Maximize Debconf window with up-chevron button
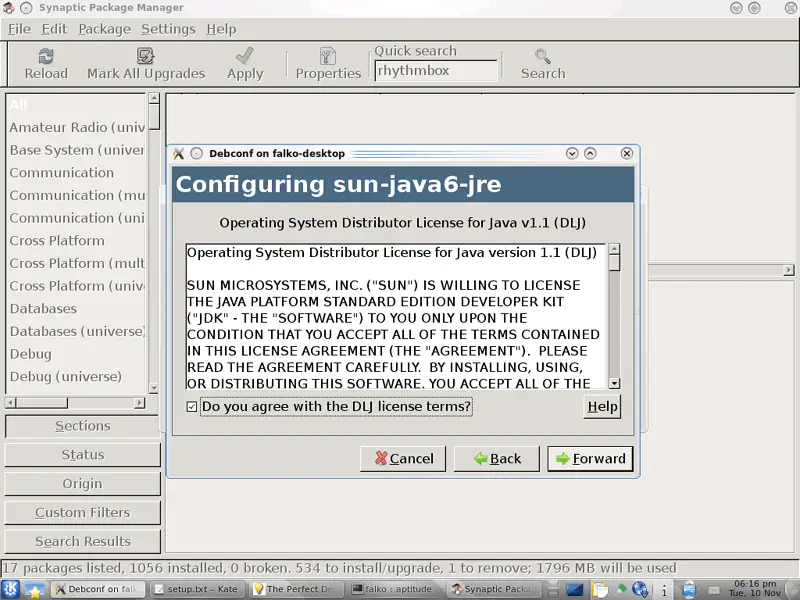The width and height of the screenshot is (800, 600). point(590,154)
